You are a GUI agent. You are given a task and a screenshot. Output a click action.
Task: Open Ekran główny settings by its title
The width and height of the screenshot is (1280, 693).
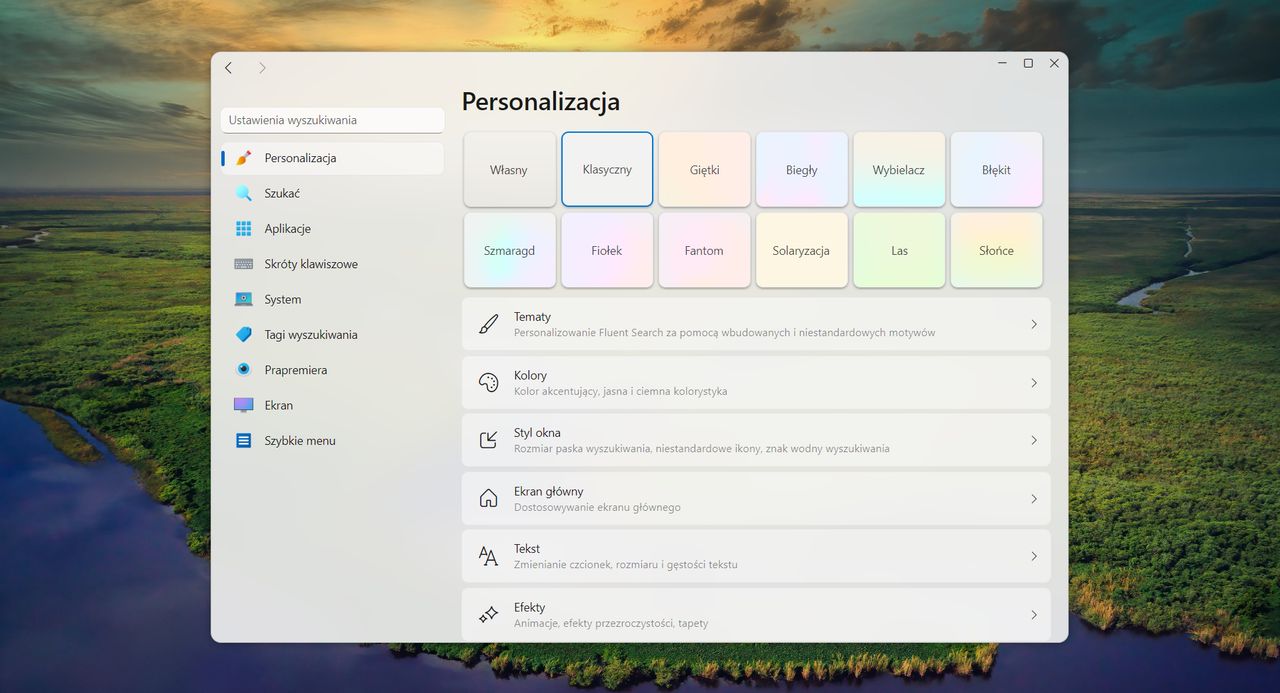[548, 491]
